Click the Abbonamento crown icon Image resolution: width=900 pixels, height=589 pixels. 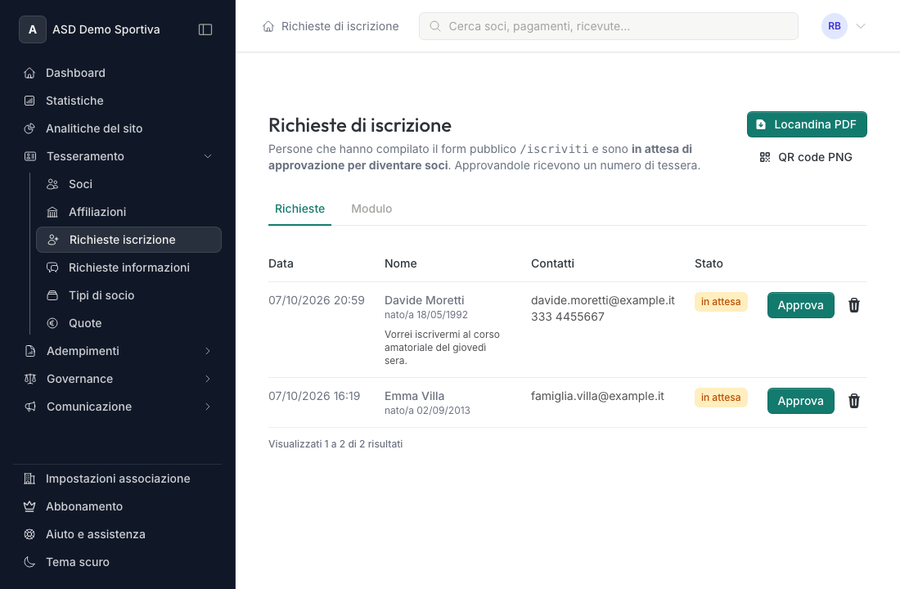[29, 506]
